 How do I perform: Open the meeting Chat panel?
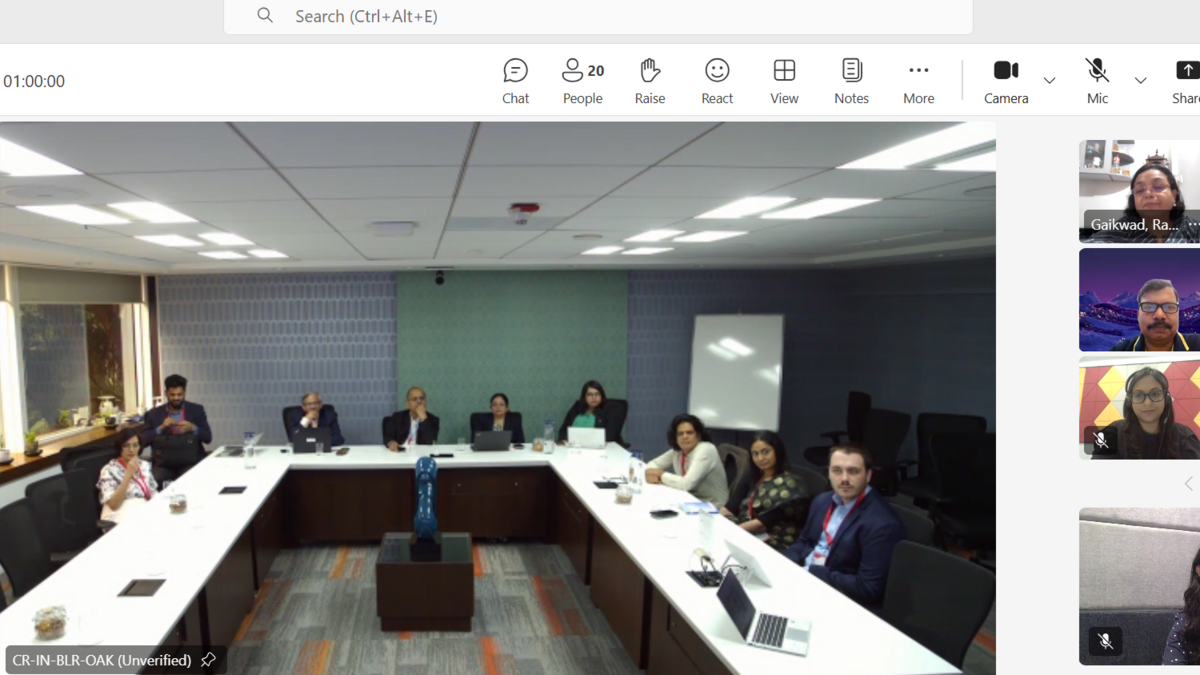[515, 81]
